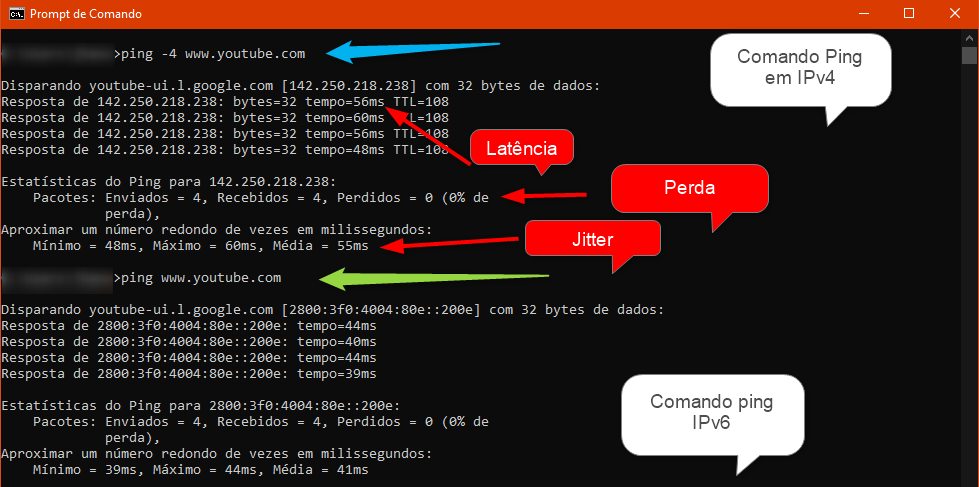Click the 'ping -4 www.youtube.com' command
The height and width of the screenshot is (487, 979).
coord(214,54)
